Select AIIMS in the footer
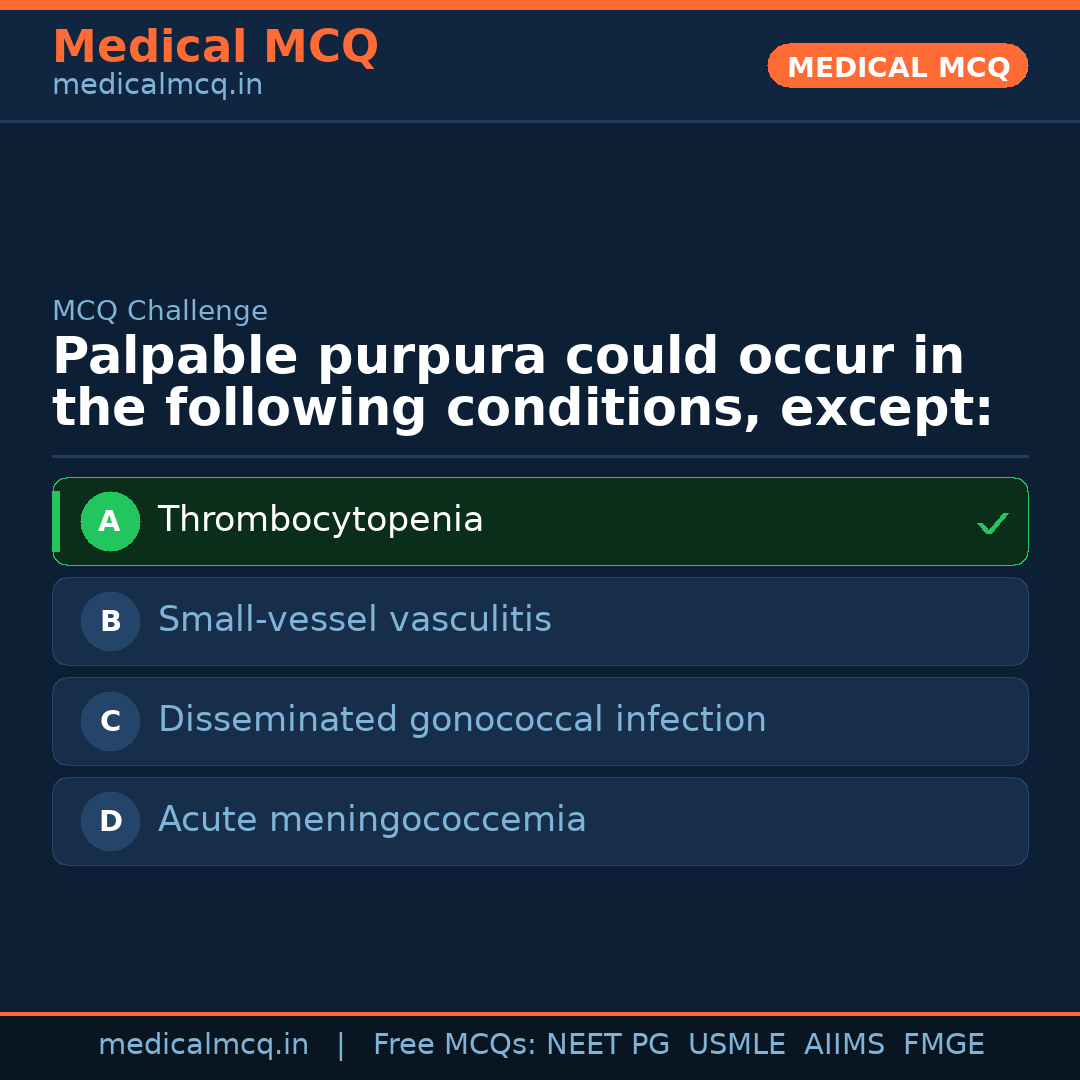The height and width of the screenshot is (1080, 1080). point(844,1045)
